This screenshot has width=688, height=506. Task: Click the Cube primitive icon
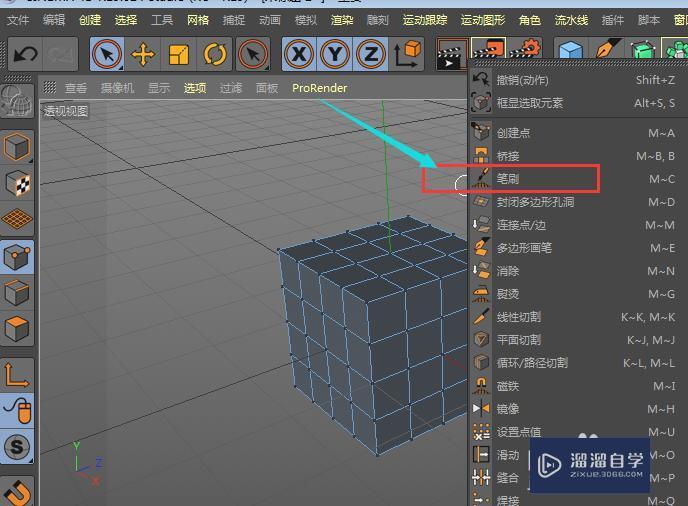570,52
